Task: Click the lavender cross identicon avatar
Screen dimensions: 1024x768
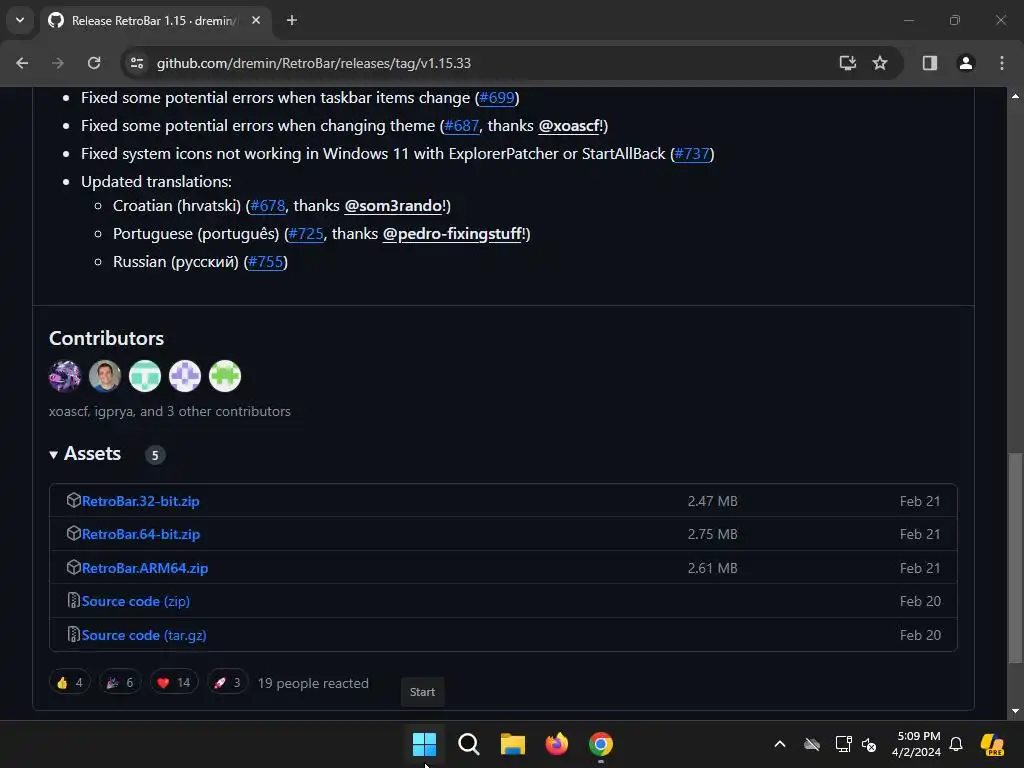Action: 185,376
